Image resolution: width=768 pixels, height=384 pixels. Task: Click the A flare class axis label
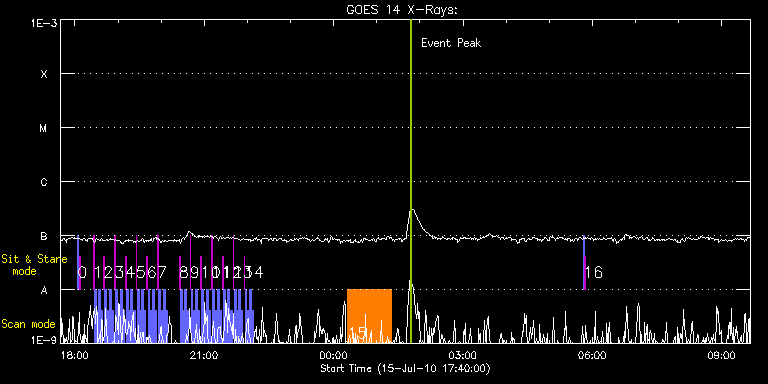click(x=44, y=290)
